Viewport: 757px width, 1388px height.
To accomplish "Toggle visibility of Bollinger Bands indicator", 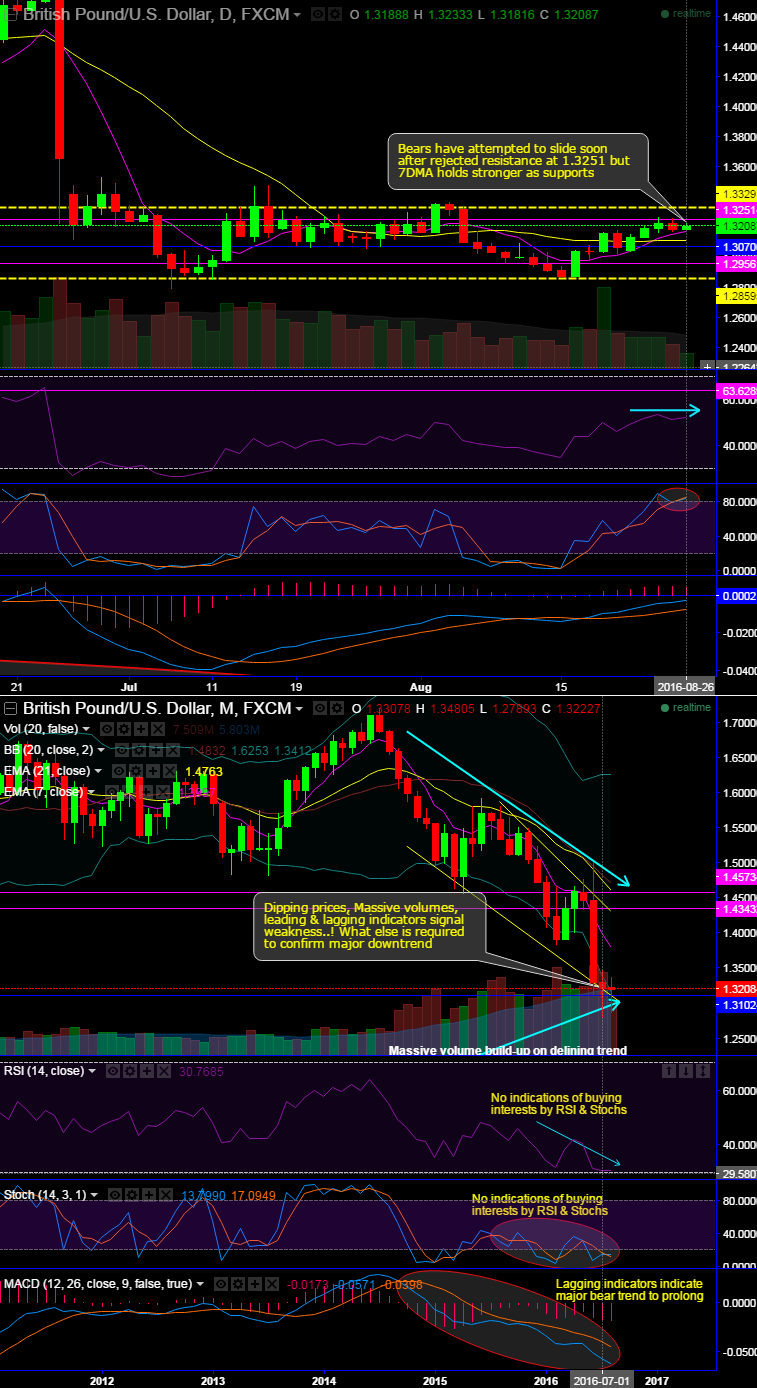I will 120,750.
